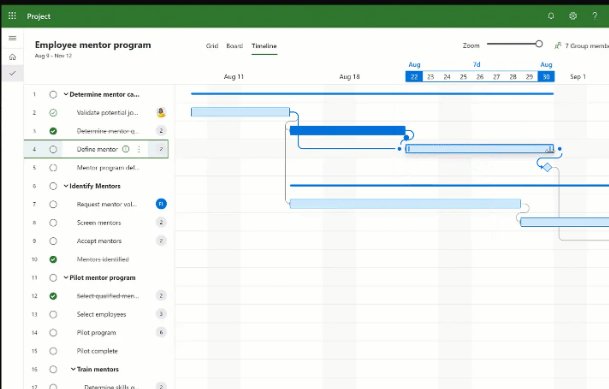Open assignee badge on Determine mentor q...

click(x=161, y=131)
